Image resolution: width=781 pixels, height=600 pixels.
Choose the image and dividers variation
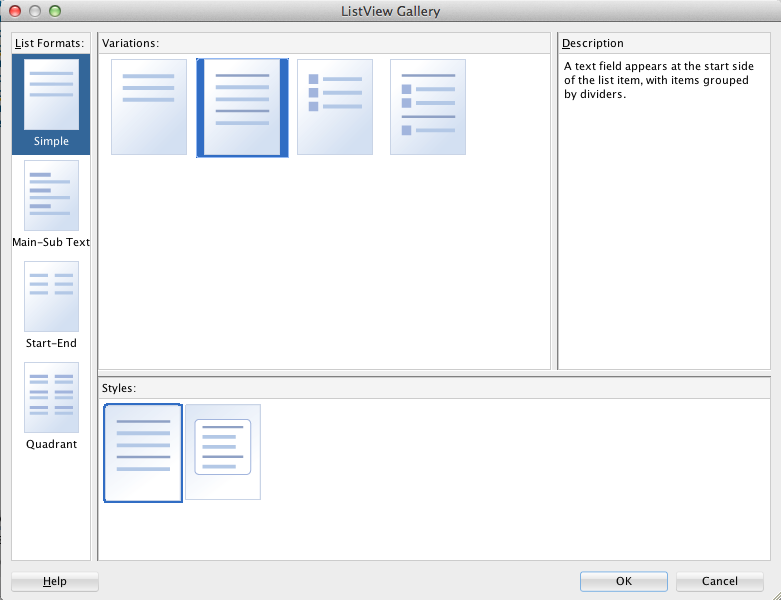tap(428, 107)
